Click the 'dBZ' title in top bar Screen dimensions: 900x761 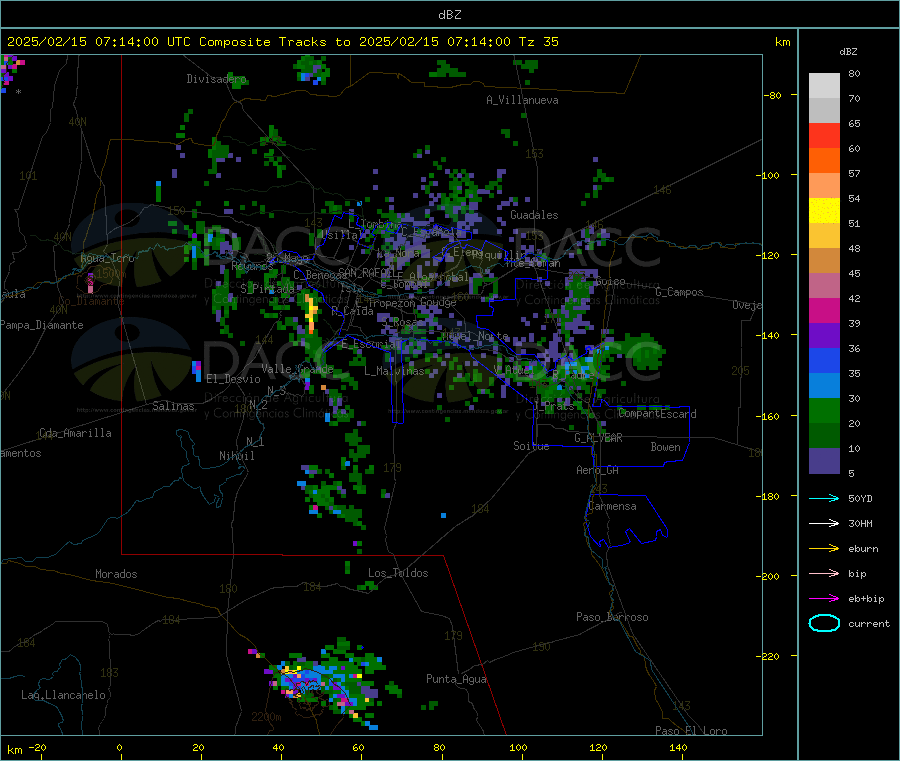coord(449,15)
